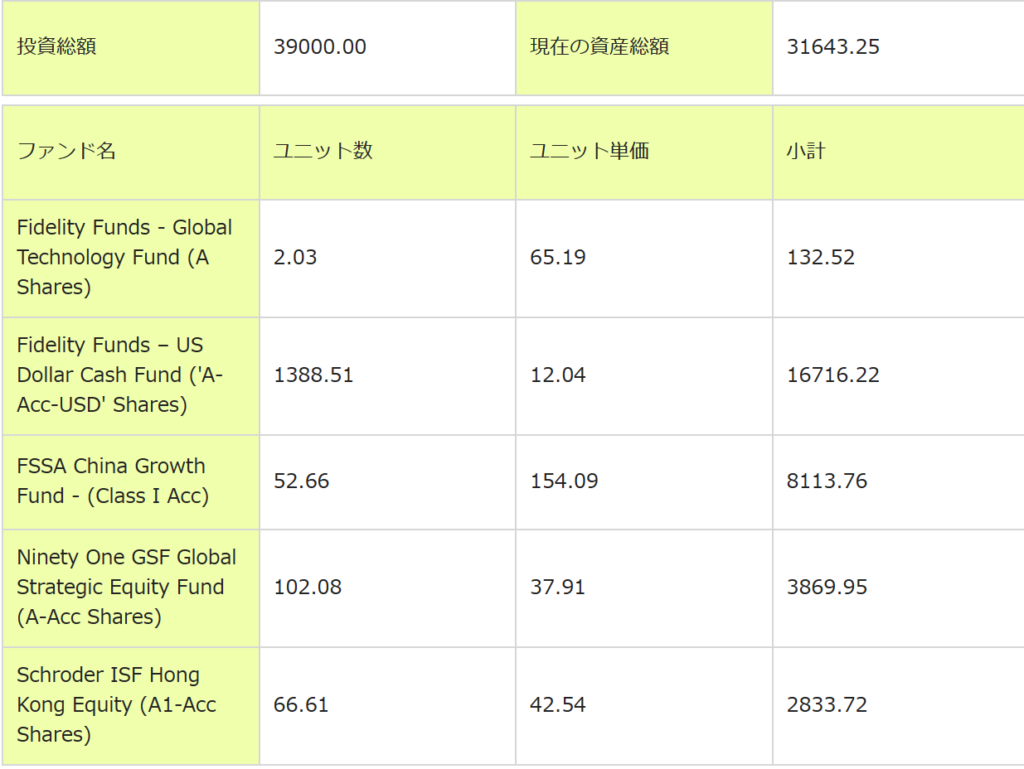
Task: Click the ファンド名 column header
Action: (67, 151)
